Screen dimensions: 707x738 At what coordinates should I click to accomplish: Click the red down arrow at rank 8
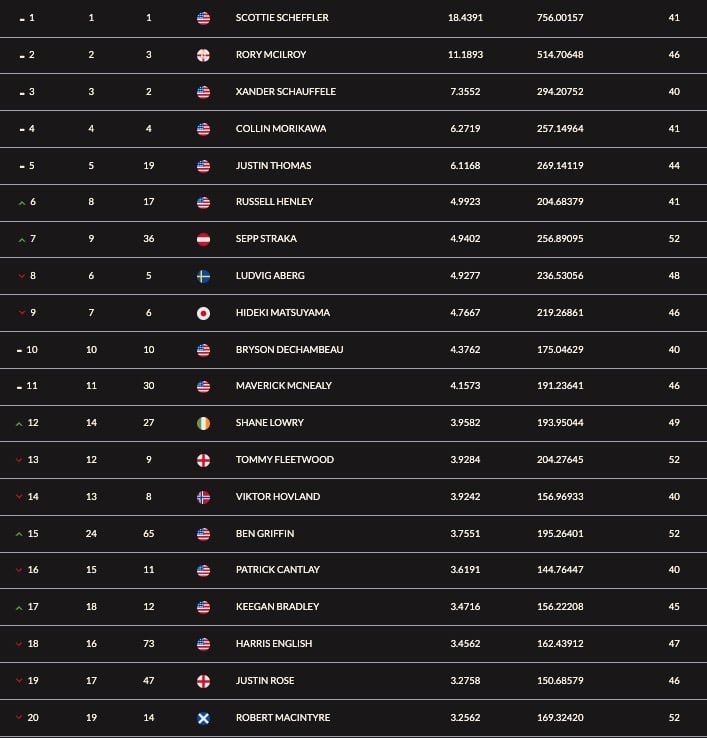click(21, 276)
